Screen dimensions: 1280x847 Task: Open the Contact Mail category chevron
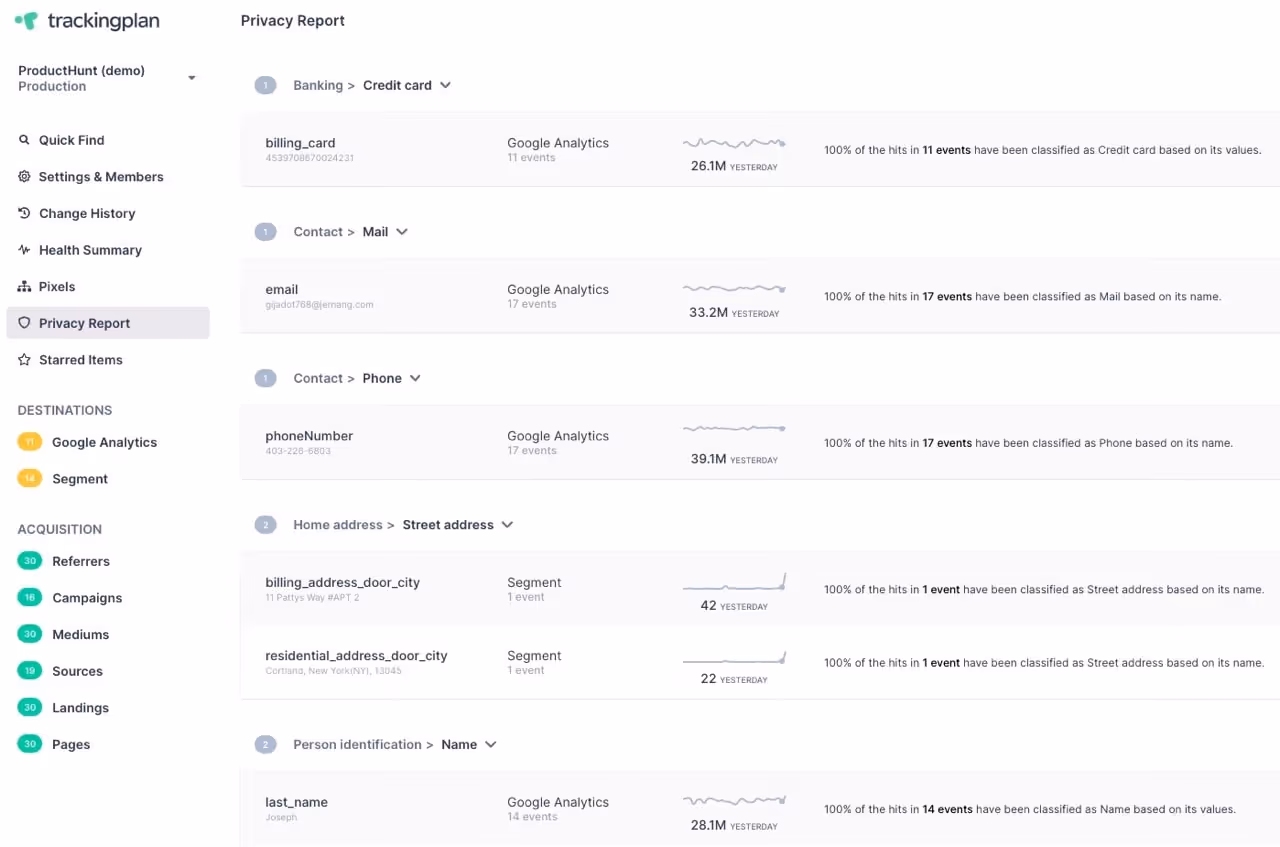[401, 231]
